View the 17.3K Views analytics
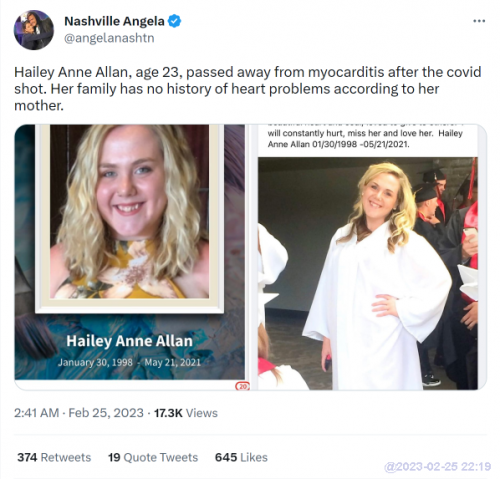This screenshot has width=500, height=479. 186,413
